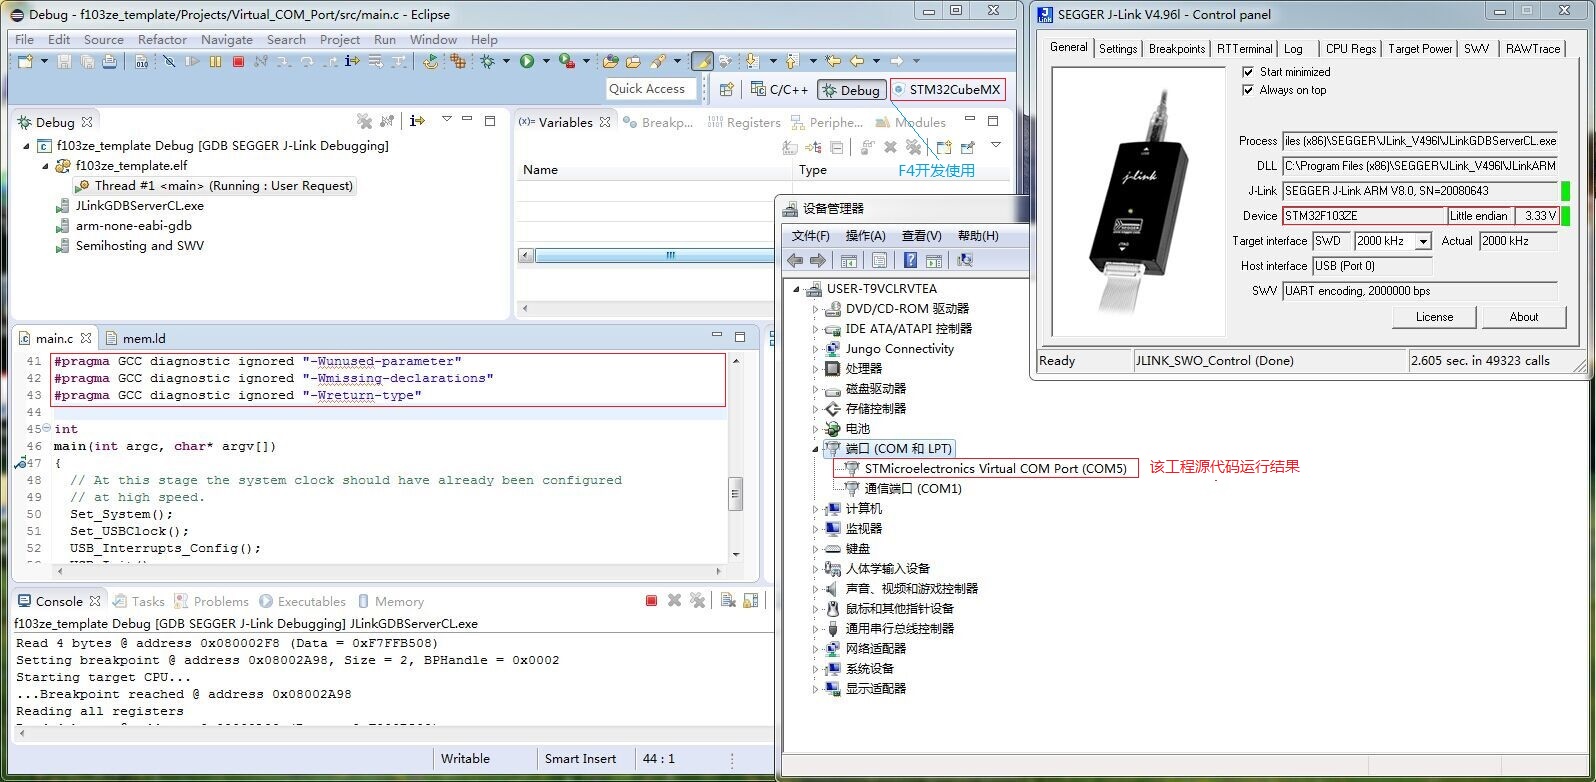
Task: Switch to the CPU Regs tab in J-Link panel
Action: point(1351,49)
